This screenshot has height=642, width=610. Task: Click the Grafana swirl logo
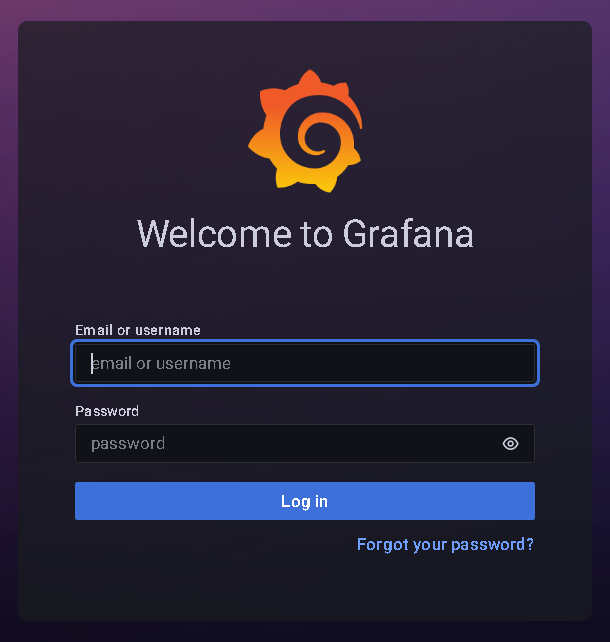305,131
